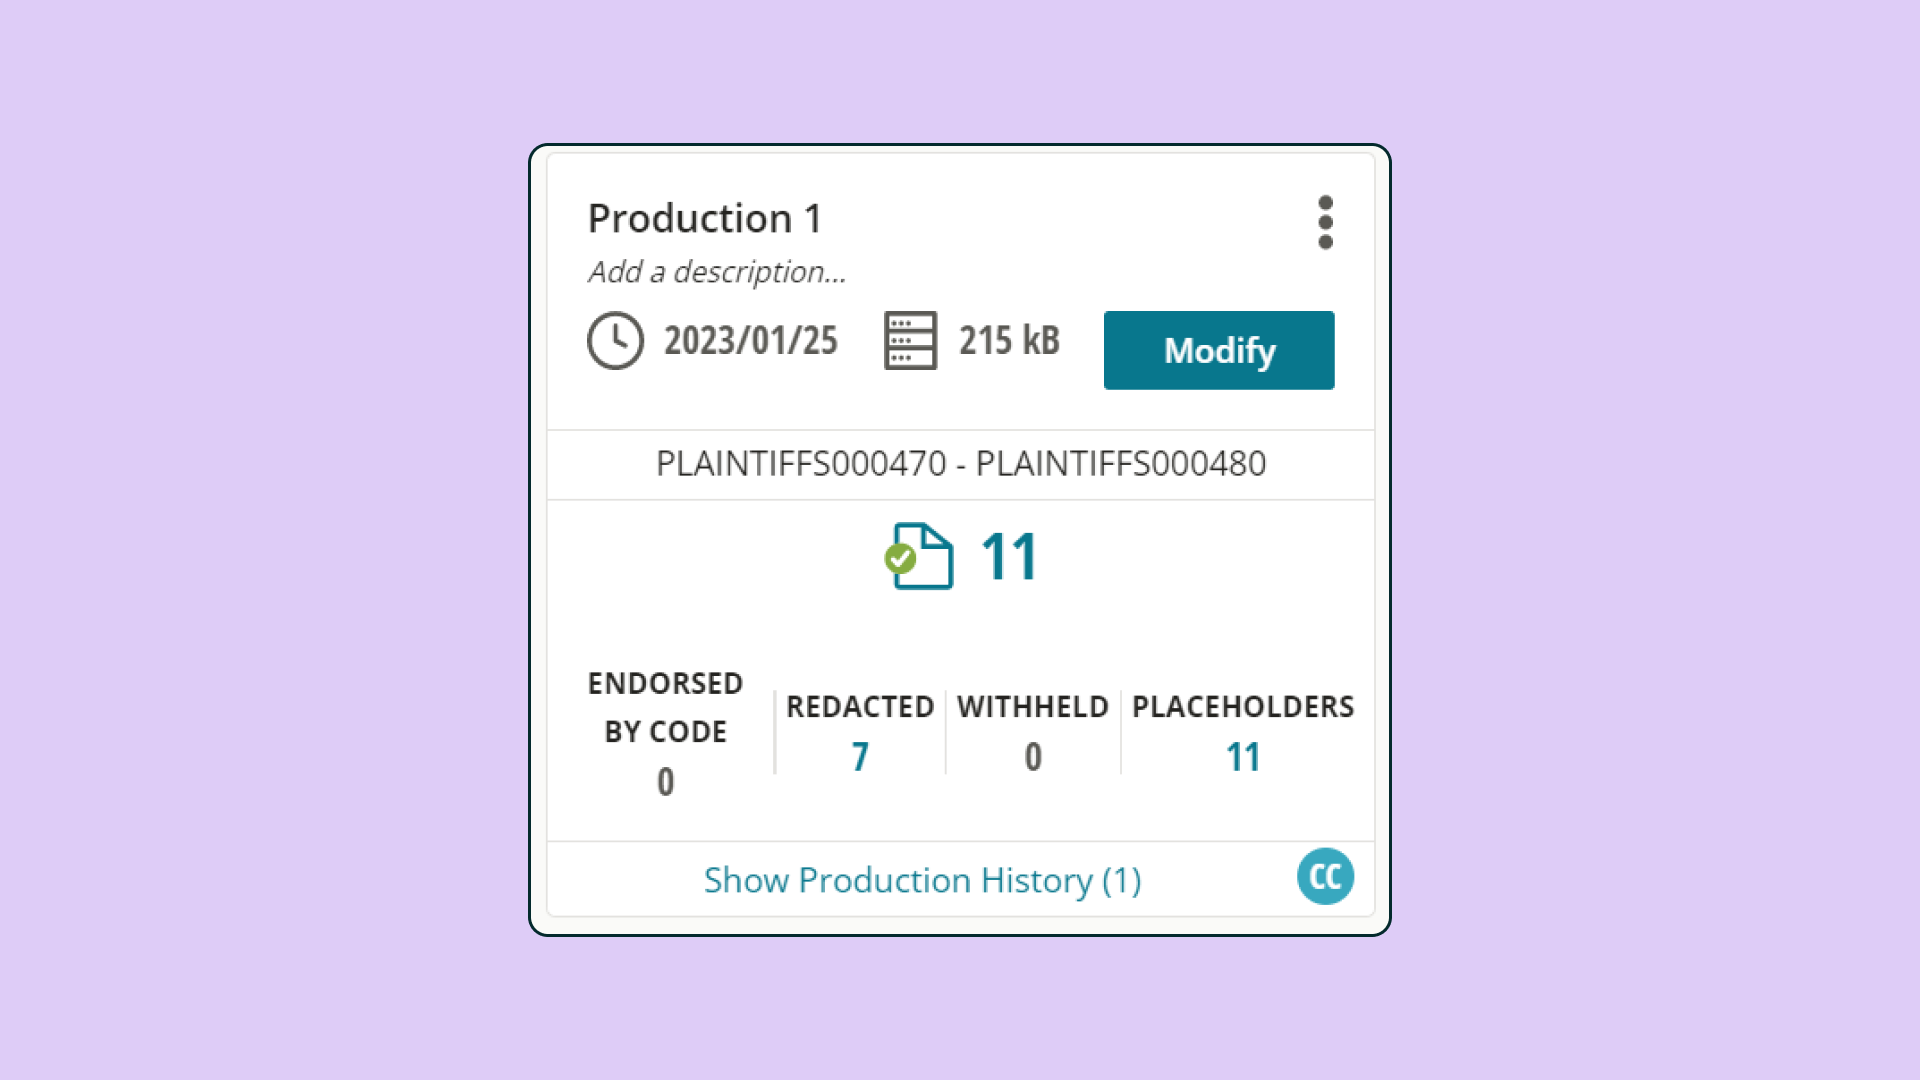The image size is (1920, 1080).
Task: Select the Endorsed By Code count
Action: 665,783
